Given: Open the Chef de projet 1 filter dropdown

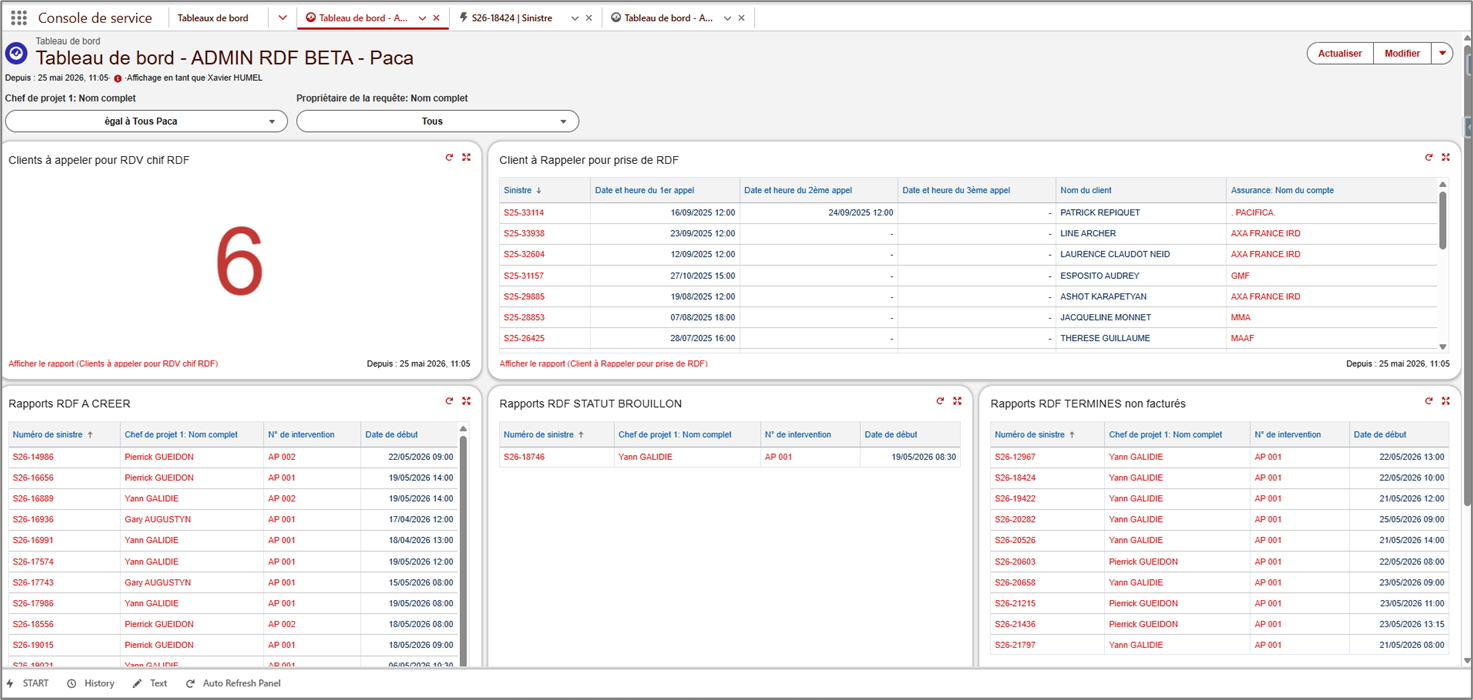Looking at the screenshot, I should (x=146, y=121).
